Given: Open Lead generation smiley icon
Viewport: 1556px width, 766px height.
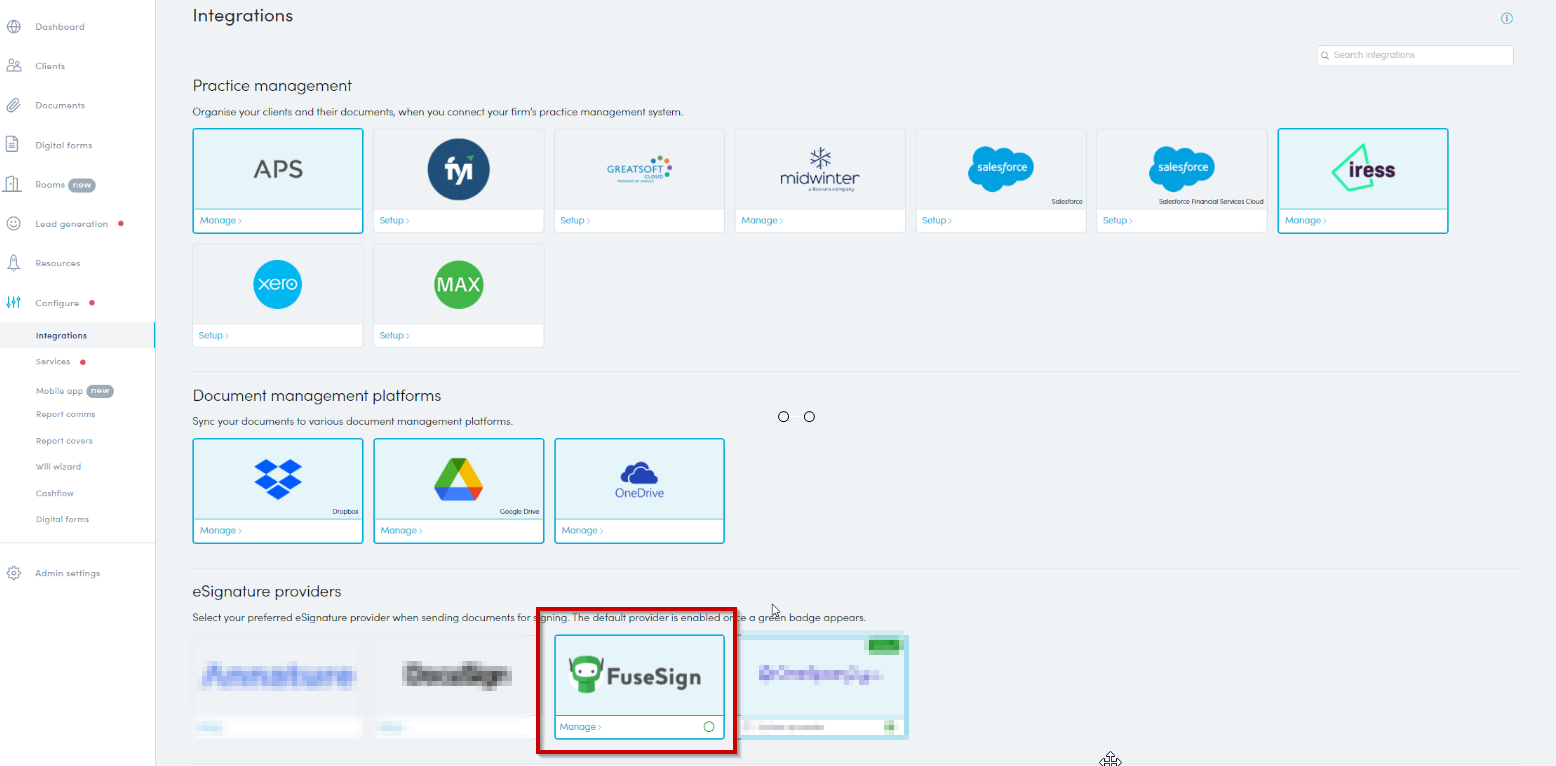Looking at the screenshot, I should (14, 224).
